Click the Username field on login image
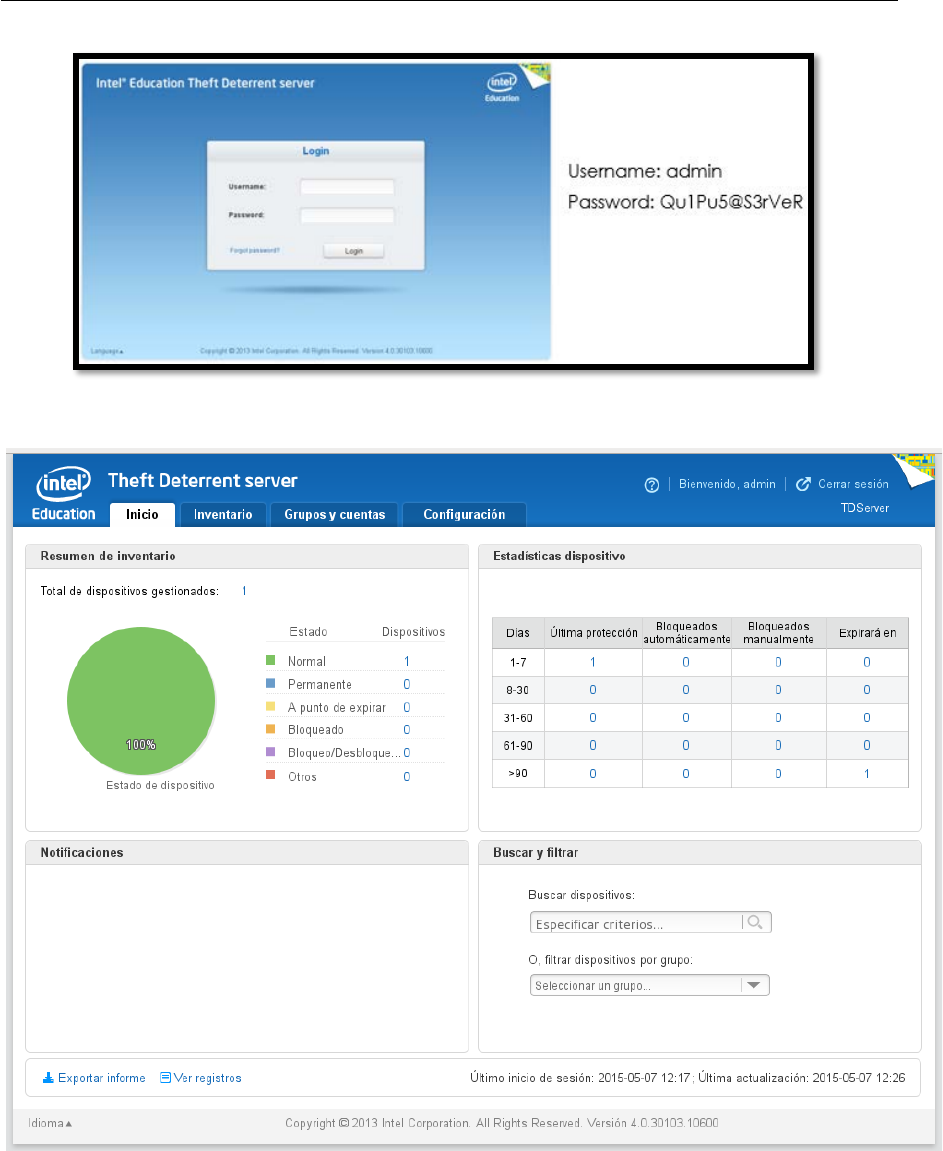Screen dimensions: 943x1151 pos(347,186)
